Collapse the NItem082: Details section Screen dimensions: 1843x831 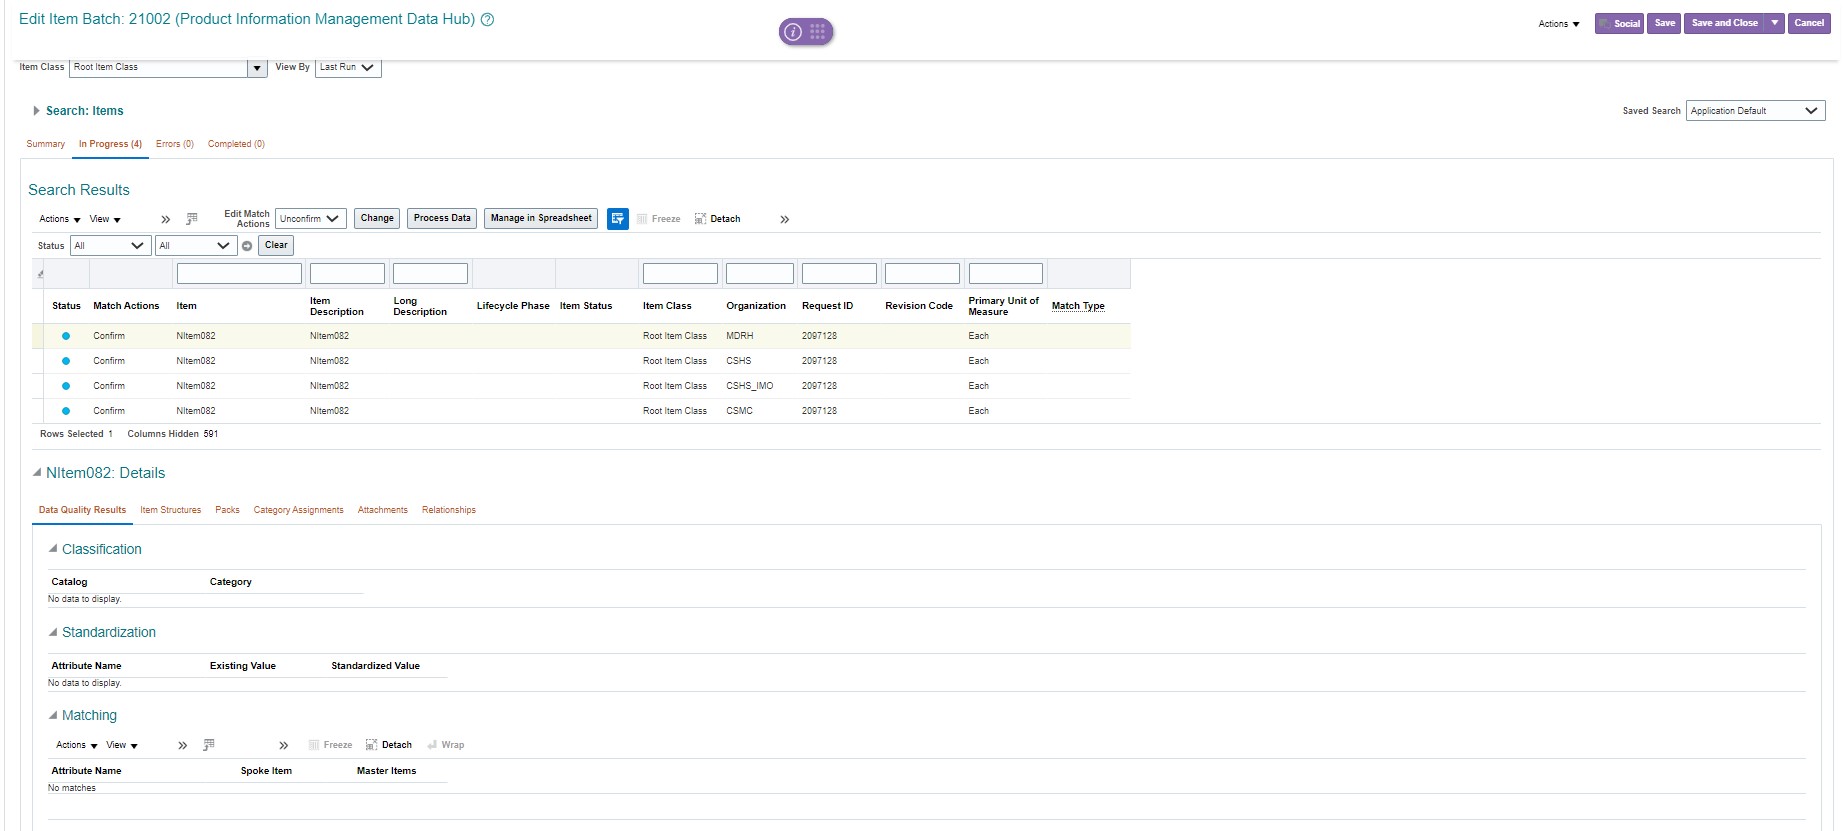[37, 473]
